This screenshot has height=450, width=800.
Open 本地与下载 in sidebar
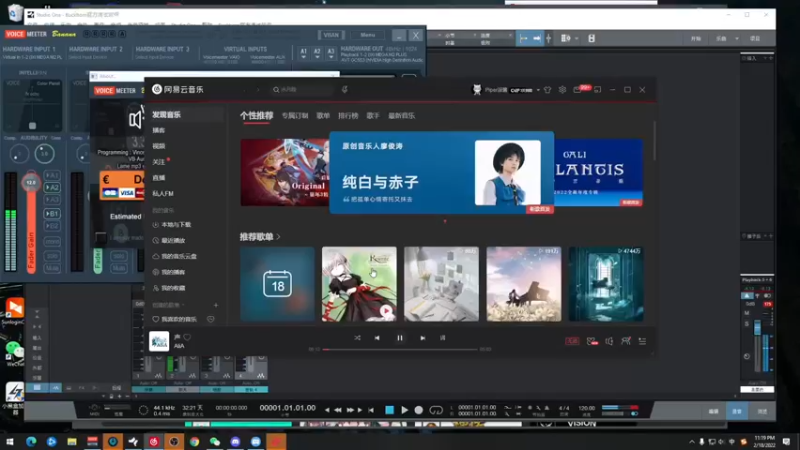[176, 224]
